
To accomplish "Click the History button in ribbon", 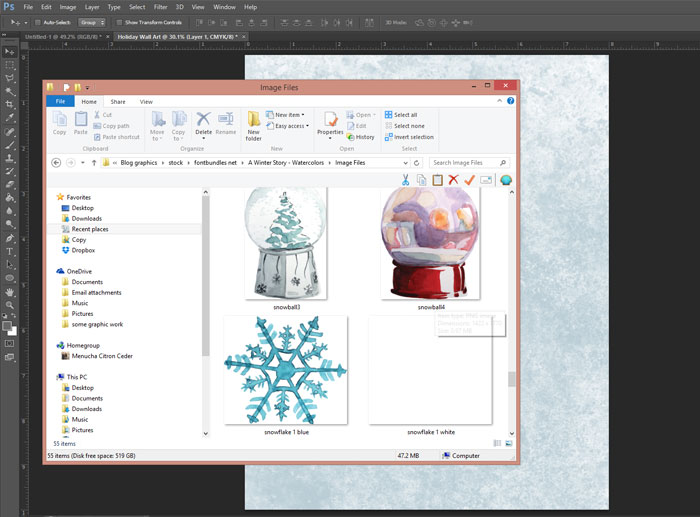I will click(361, 137).
